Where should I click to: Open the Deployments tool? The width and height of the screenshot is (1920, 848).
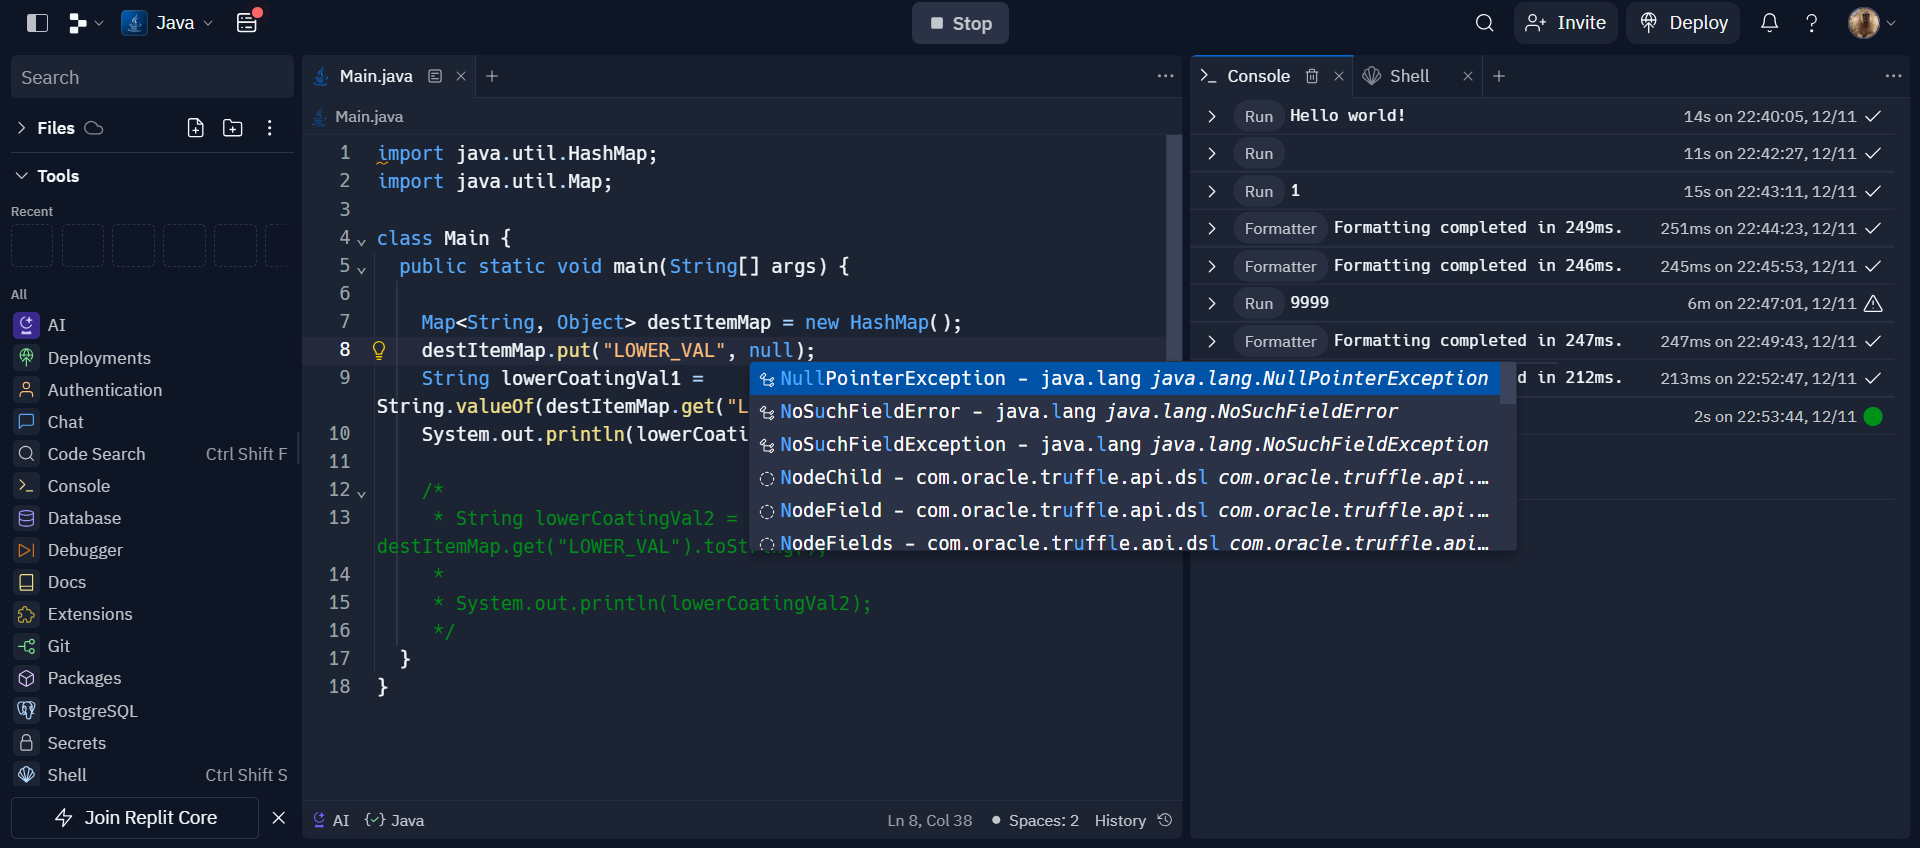pos(150,358)
